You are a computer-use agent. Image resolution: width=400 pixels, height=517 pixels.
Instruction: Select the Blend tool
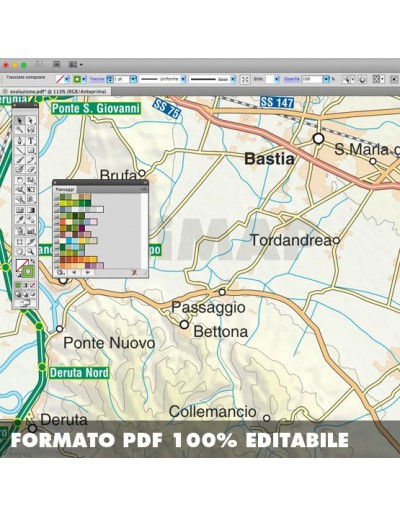[30, 220]
